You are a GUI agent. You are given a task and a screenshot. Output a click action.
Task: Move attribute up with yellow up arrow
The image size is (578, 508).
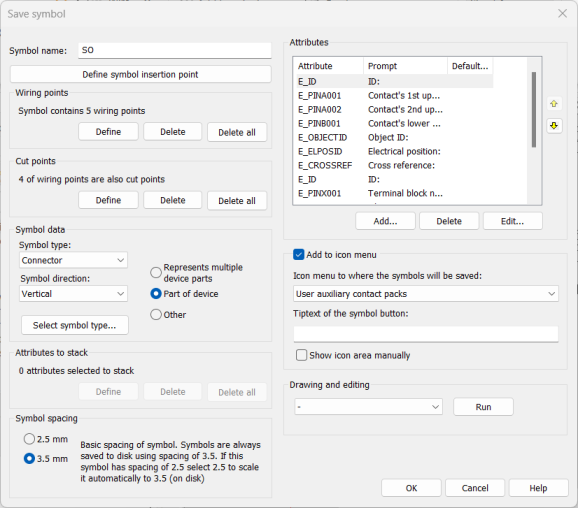tap(554, 104)
